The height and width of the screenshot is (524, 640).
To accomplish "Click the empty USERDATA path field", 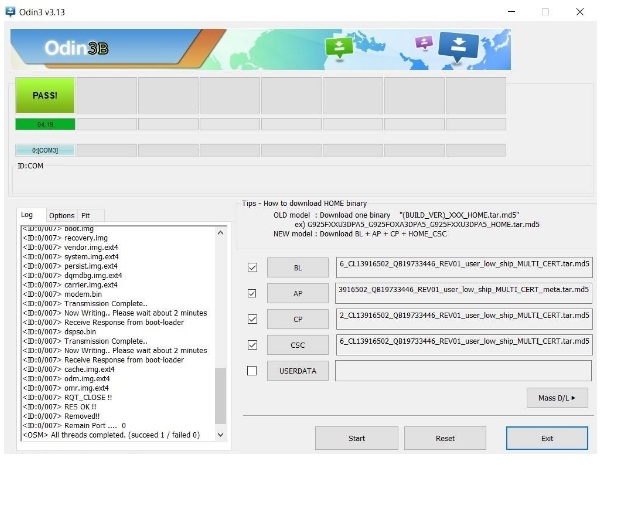I will pos(464,371).
